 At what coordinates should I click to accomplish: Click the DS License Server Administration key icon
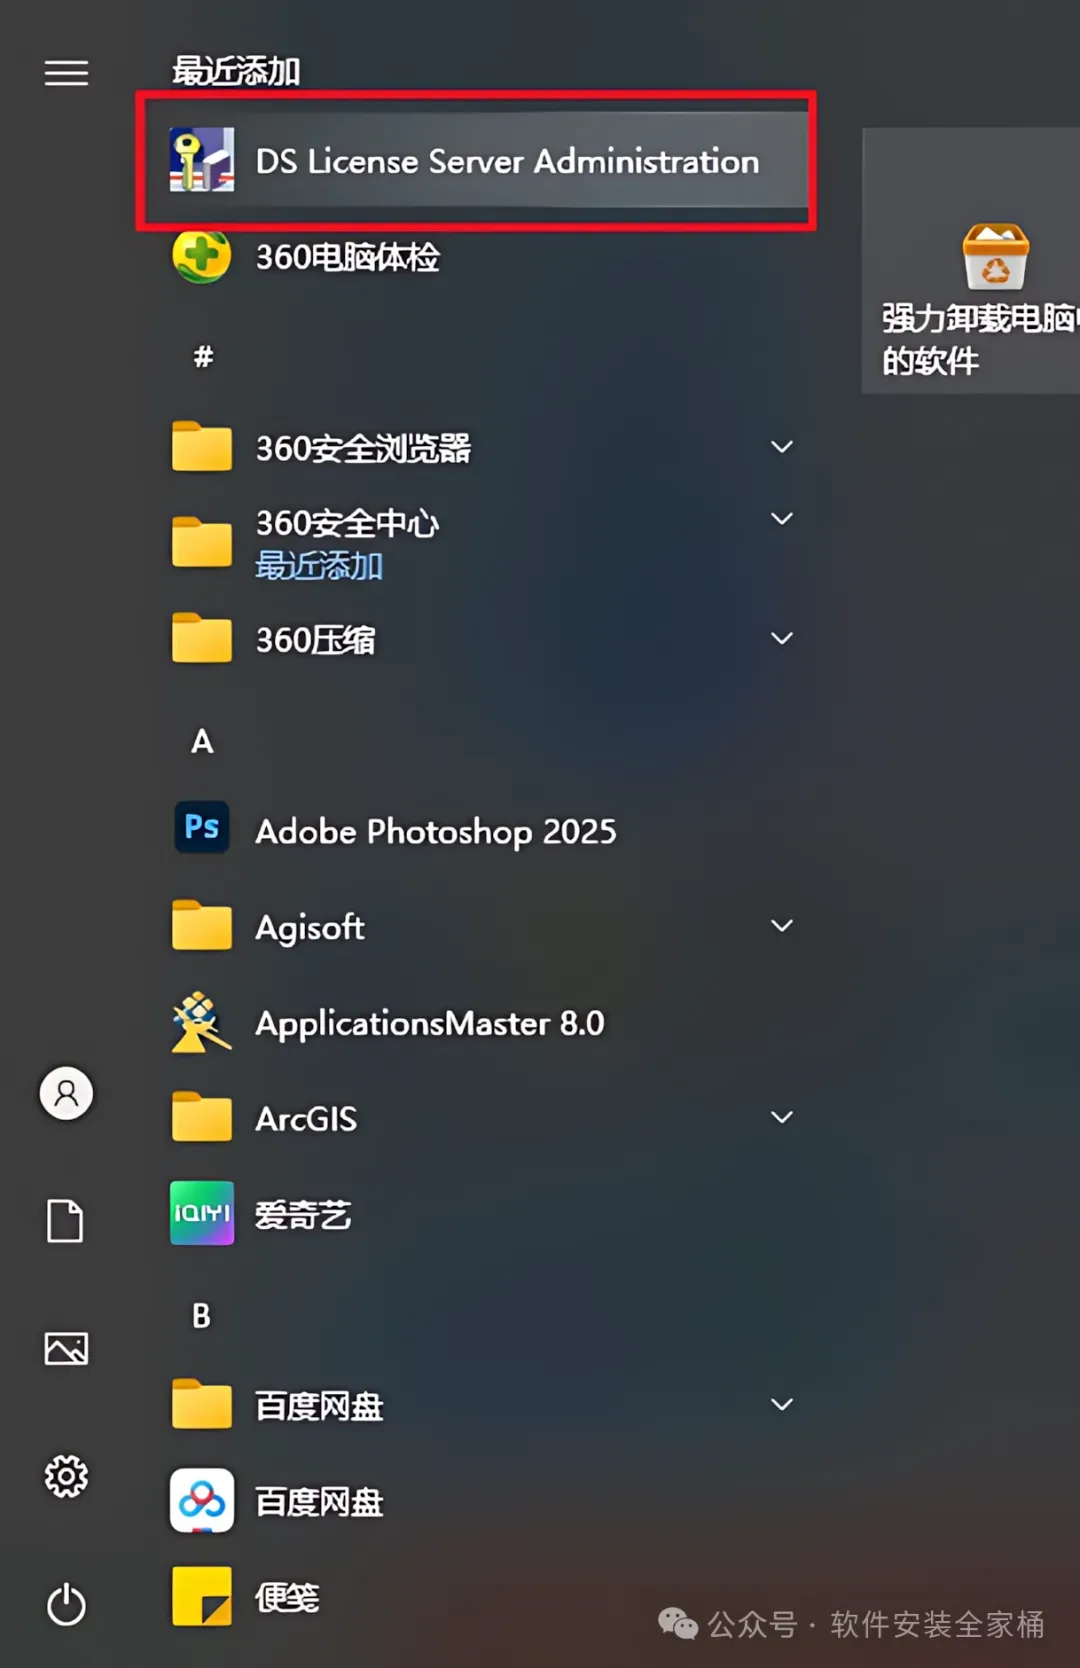tap(202, 160)
